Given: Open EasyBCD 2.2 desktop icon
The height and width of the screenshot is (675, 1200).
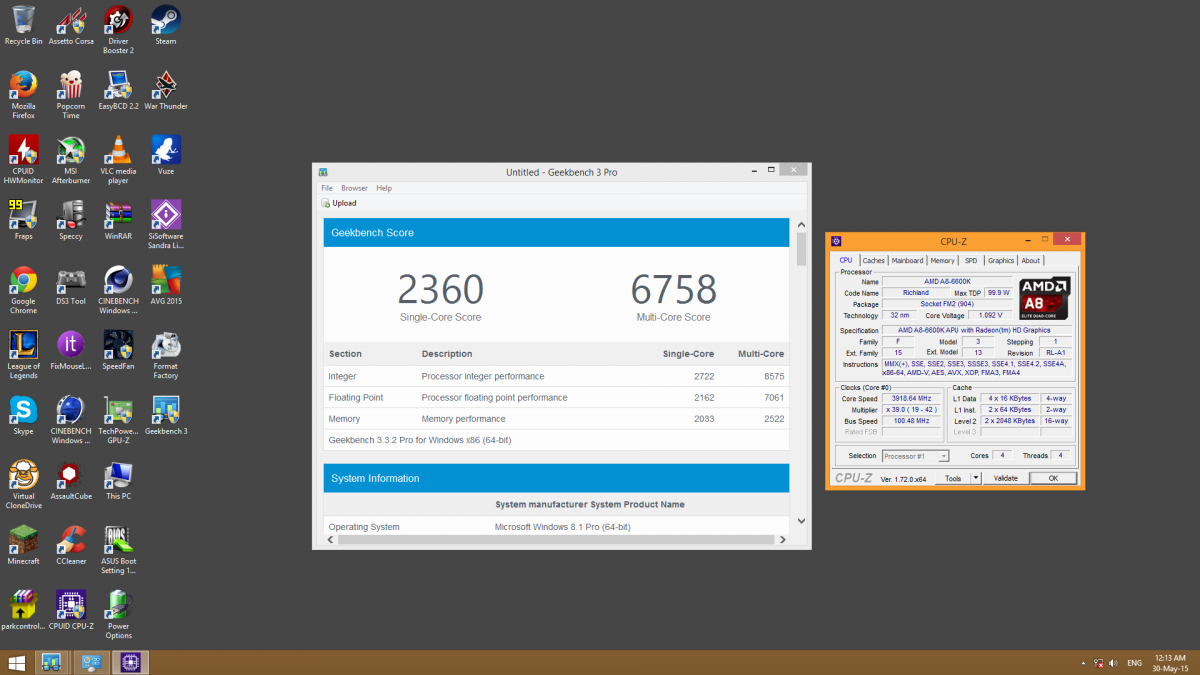Looking at the screenshot, I should [119, 91].
